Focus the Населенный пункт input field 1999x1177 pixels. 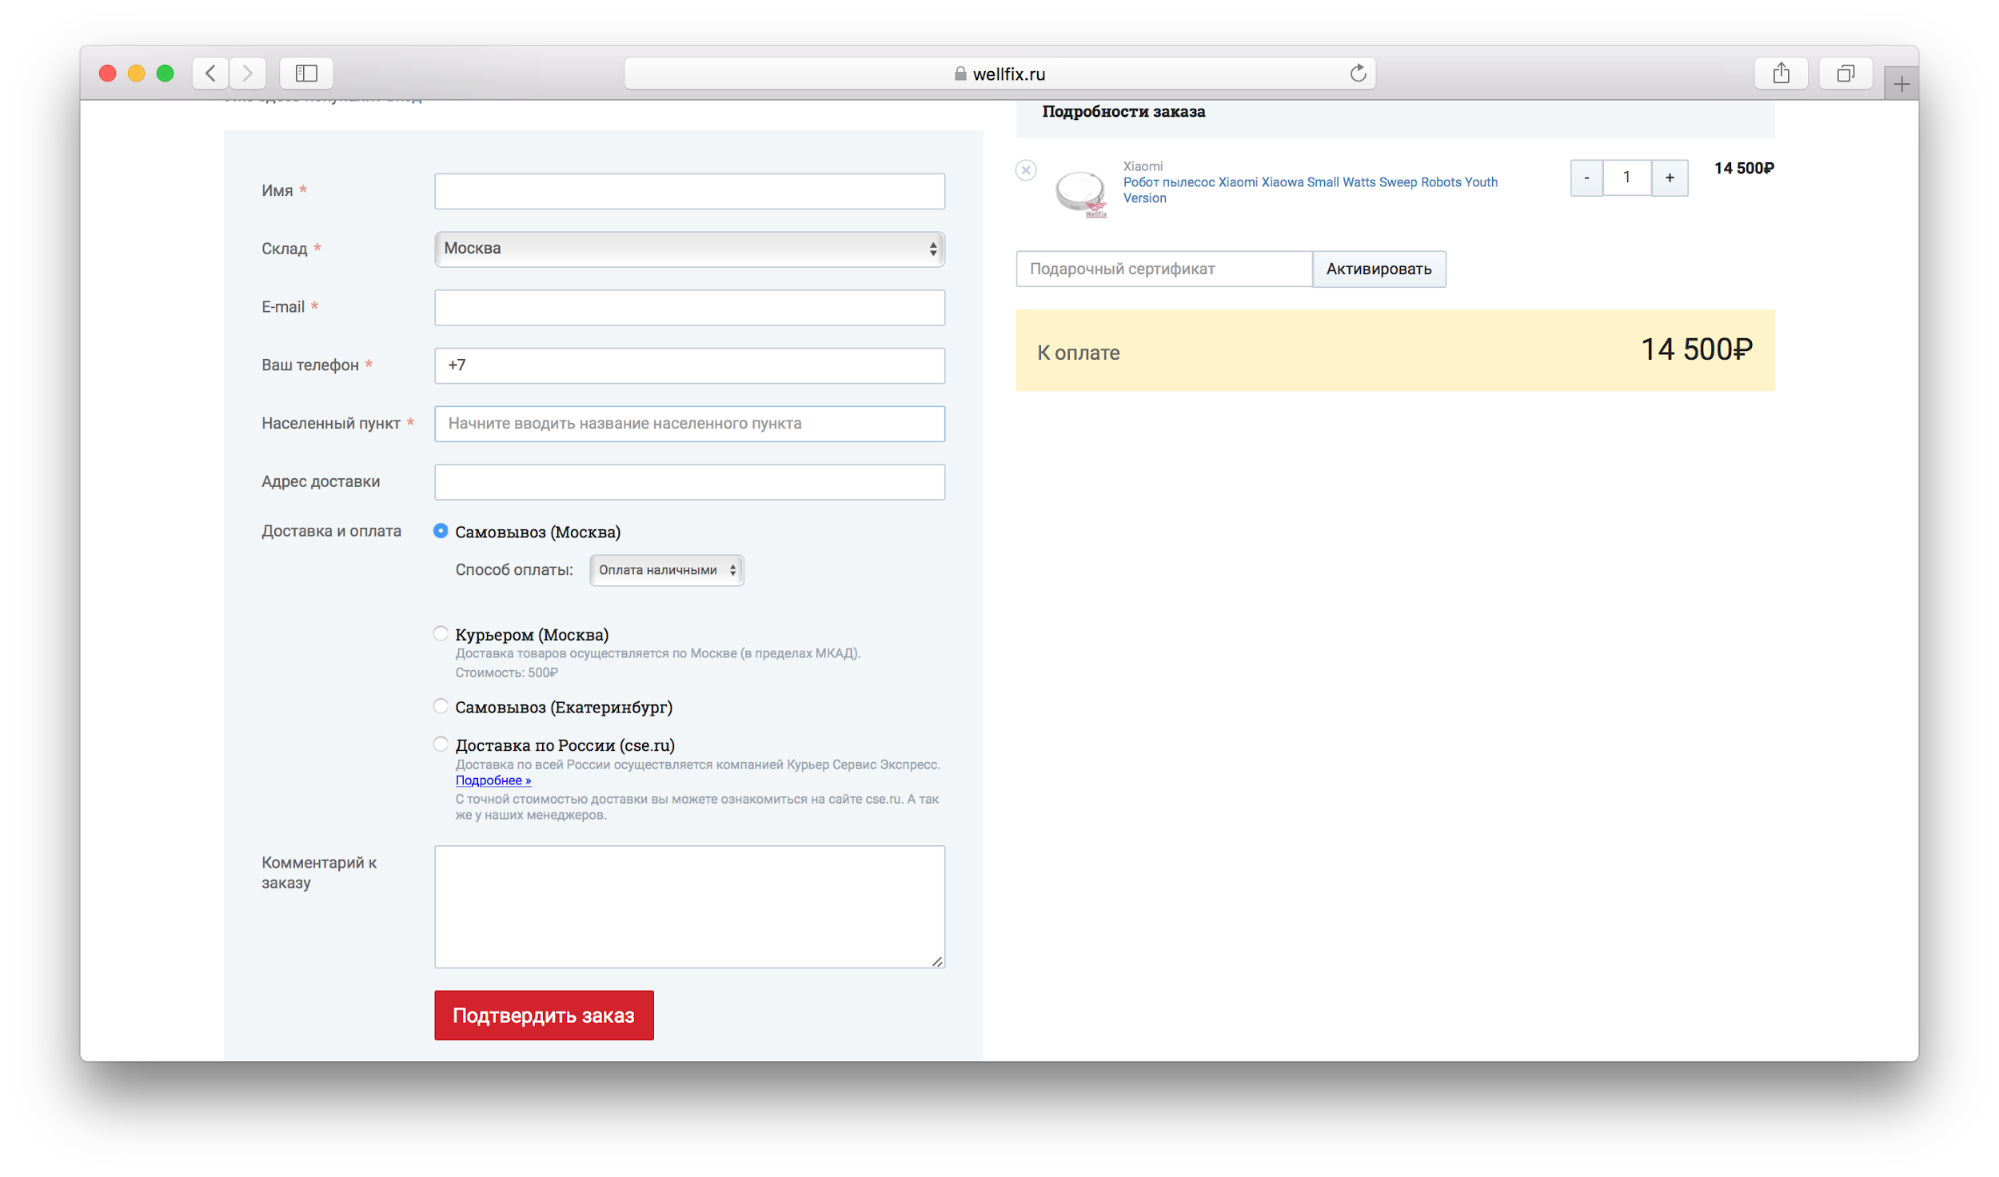point(689,424)
